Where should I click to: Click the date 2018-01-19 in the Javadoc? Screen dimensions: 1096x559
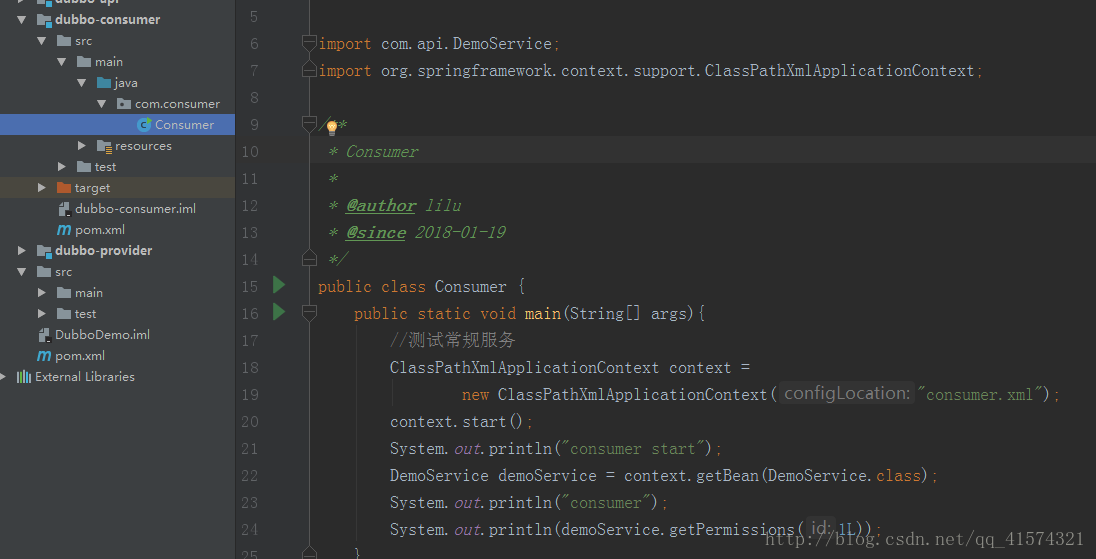tap(460, 232)
